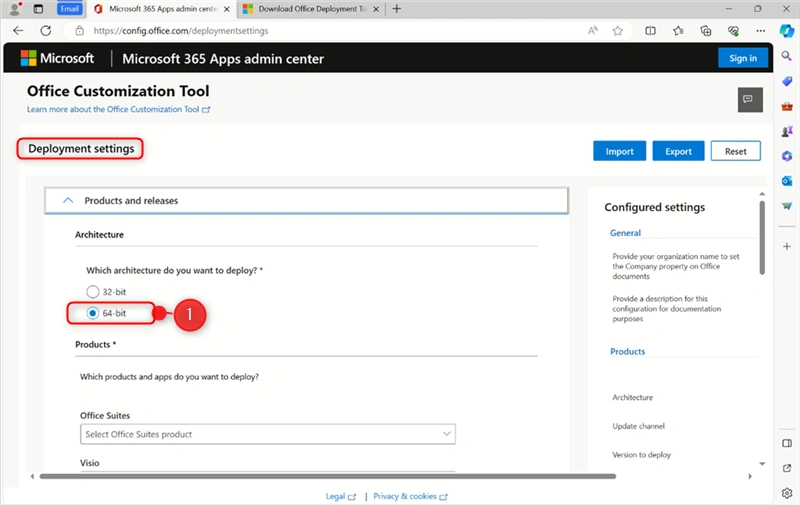This screenshot has width=800, height=505.
Task: Click the Deployment settings heading
Action: (x=81, y=148)
